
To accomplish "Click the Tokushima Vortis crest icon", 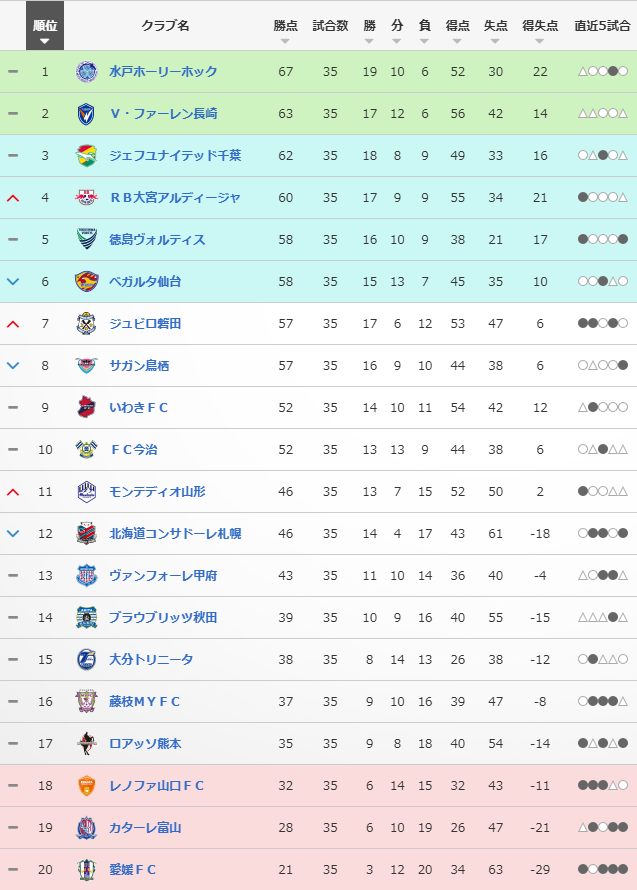I will [87, 240].
